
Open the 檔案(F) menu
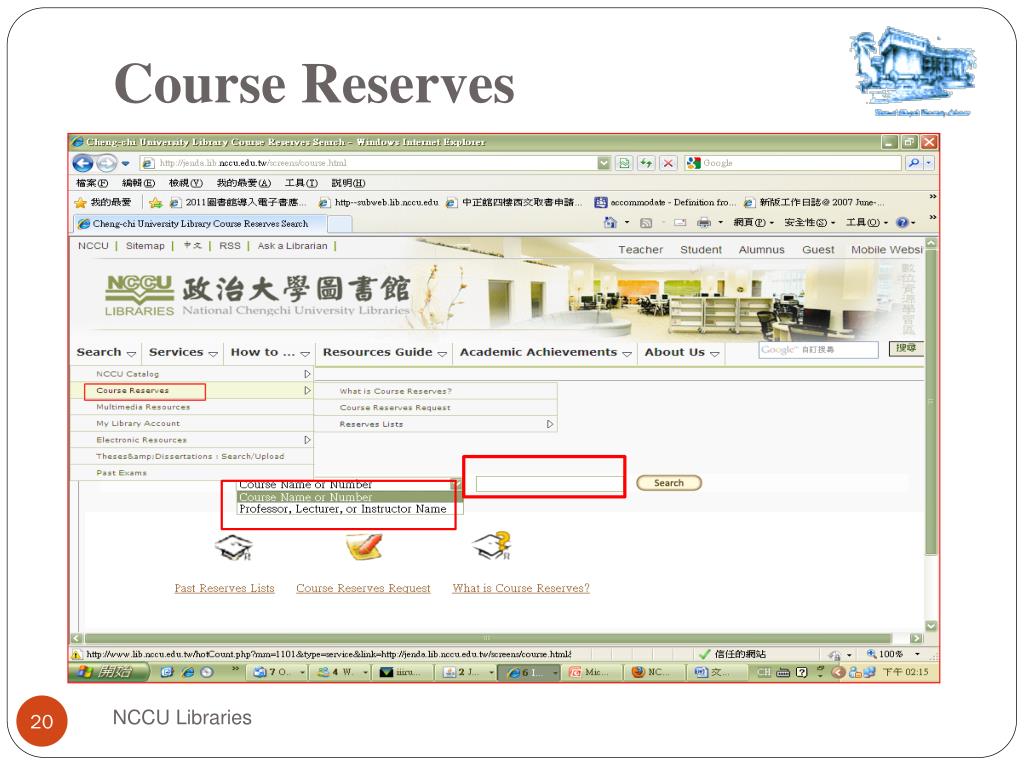[x=92, y=183]
